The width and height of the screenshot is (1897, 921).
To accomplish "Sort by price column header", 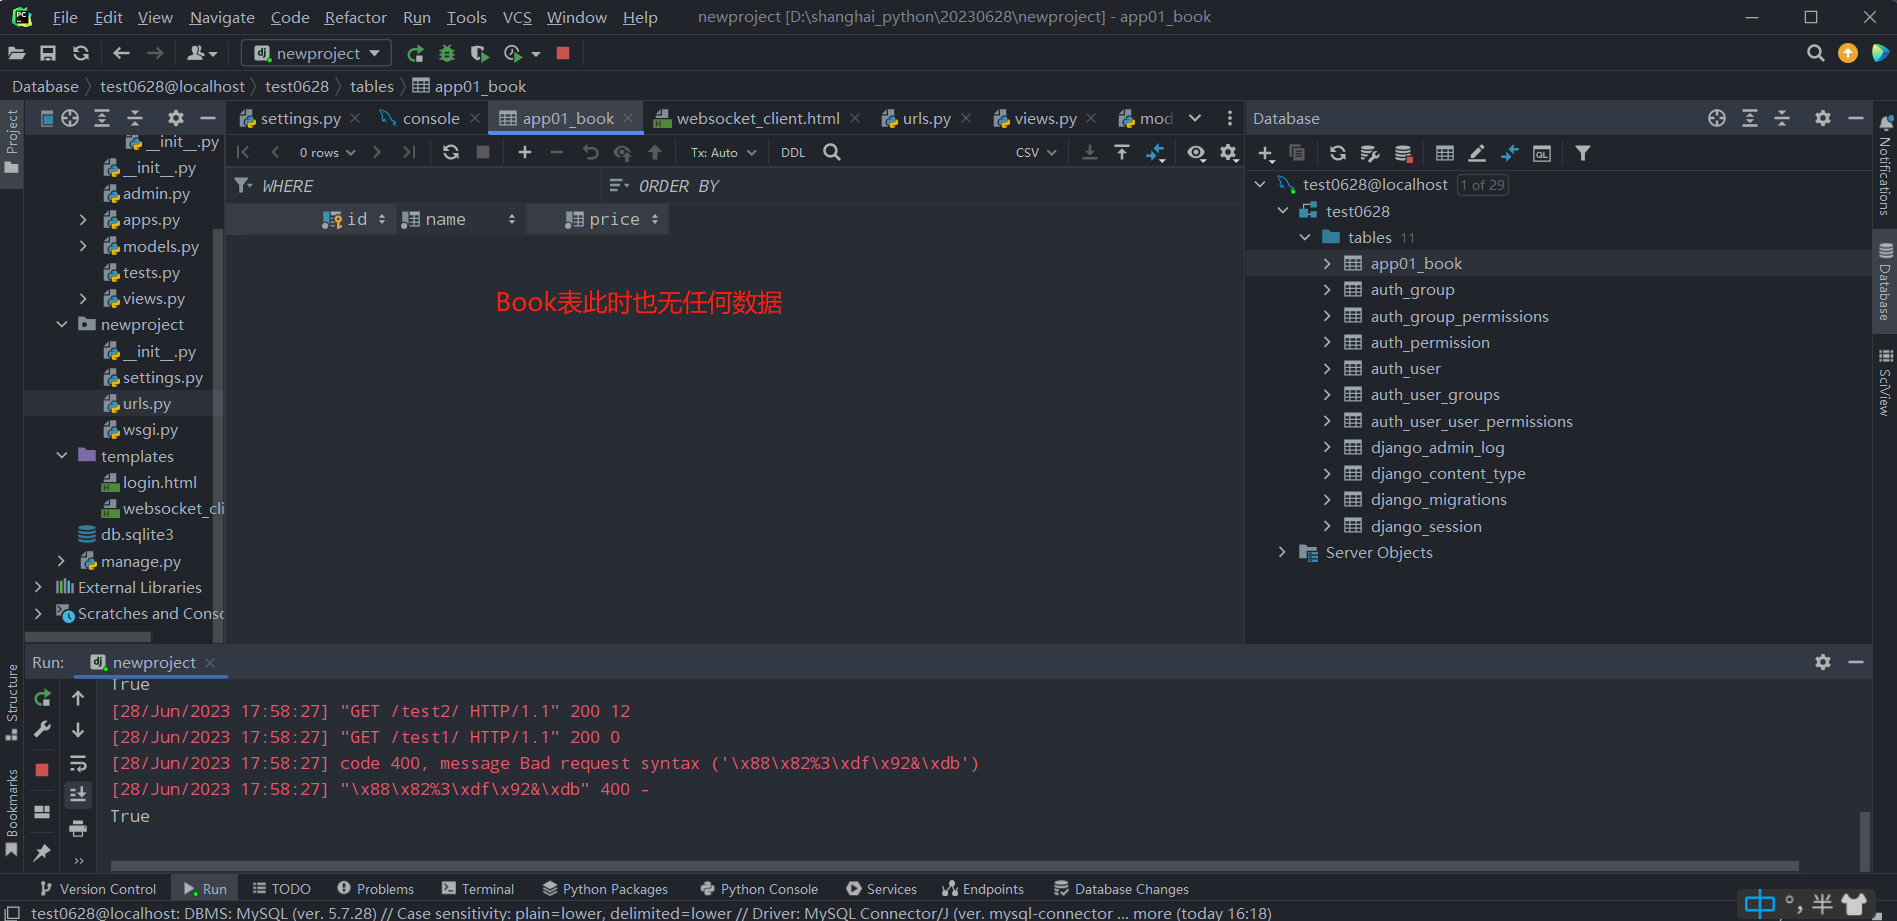I will tap(612, 219).
